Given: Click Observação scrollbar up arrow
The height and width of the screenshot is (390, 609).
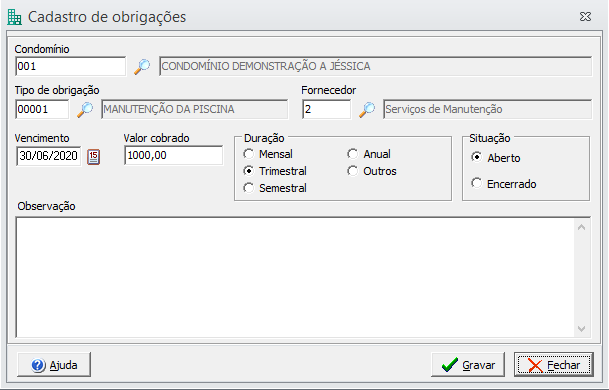Looking at the screenshot, I should [x=581, y=228].
